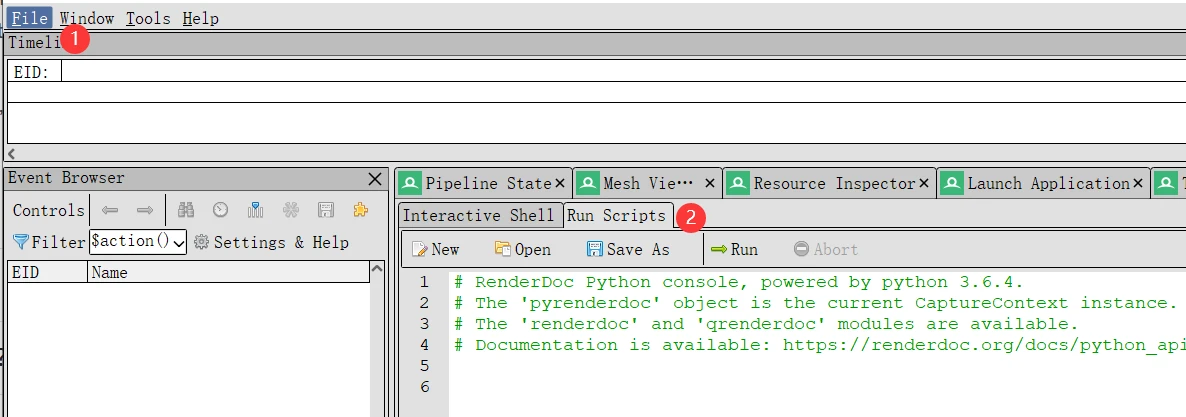Open the File menu
The width and height of the screenshot is (1186, 417).
29,18
